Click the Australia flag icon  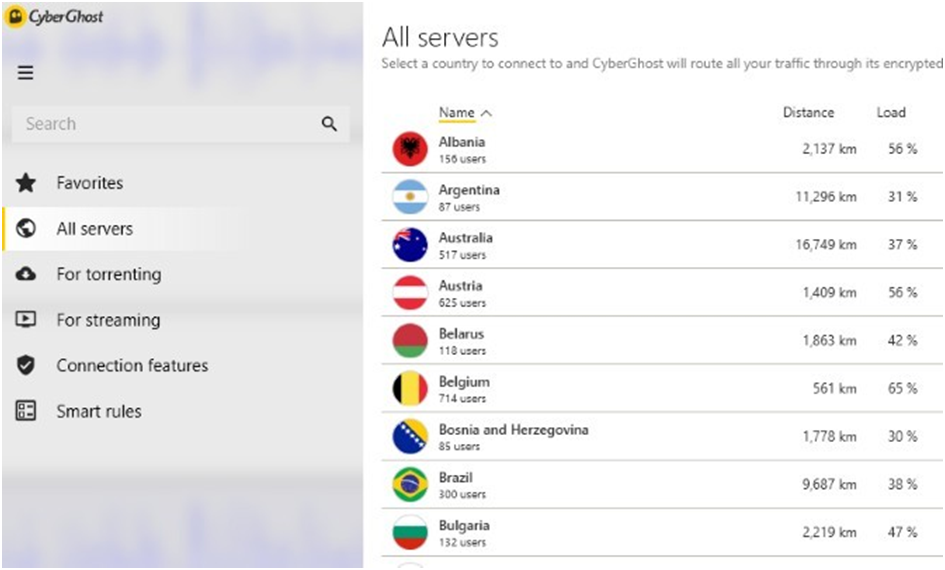click(x=410, y=245)
